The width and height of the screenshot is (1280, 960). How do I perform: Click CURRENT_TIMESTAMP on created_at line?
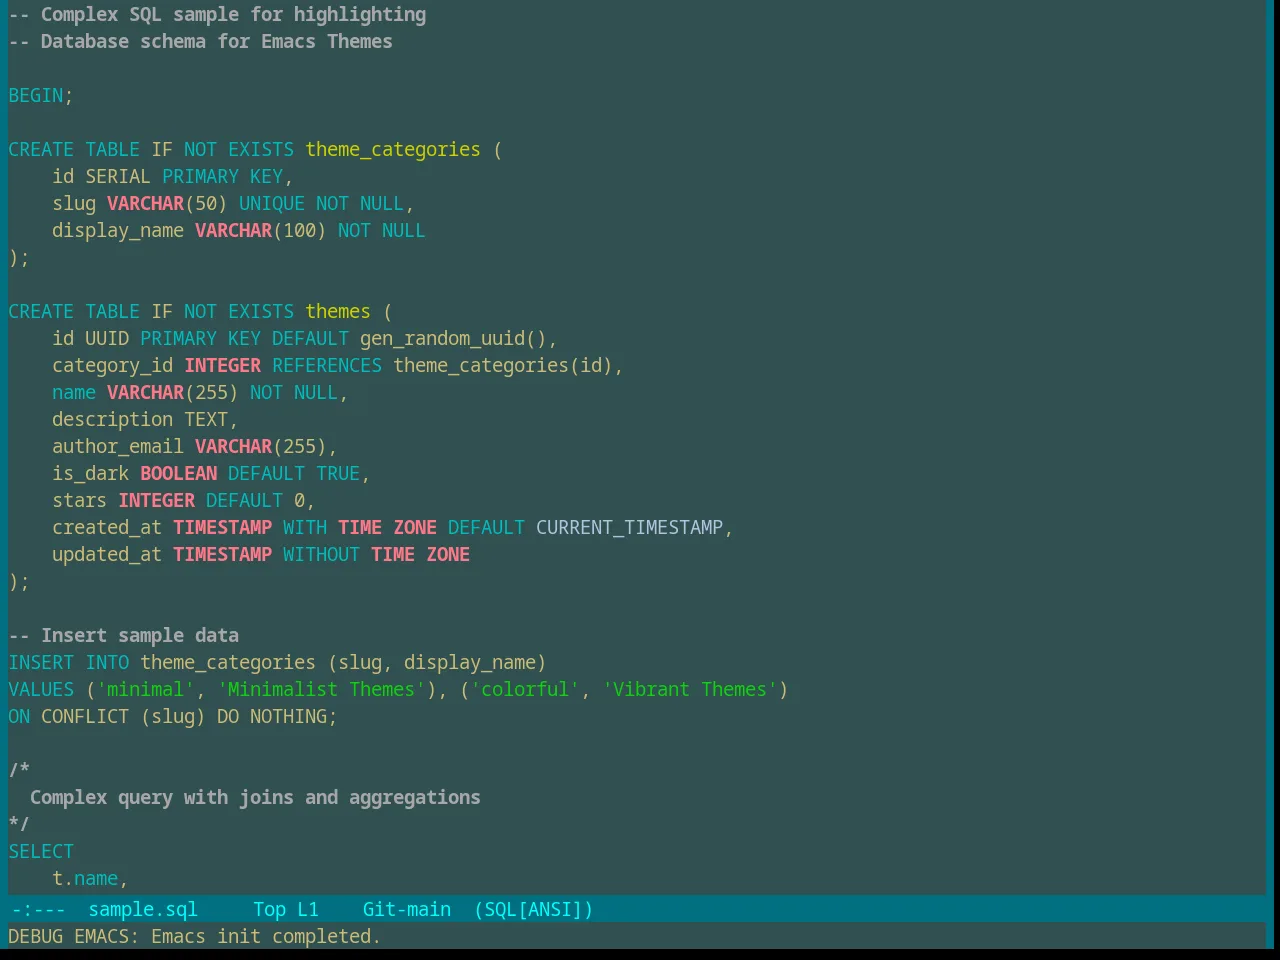click(630, 527)
